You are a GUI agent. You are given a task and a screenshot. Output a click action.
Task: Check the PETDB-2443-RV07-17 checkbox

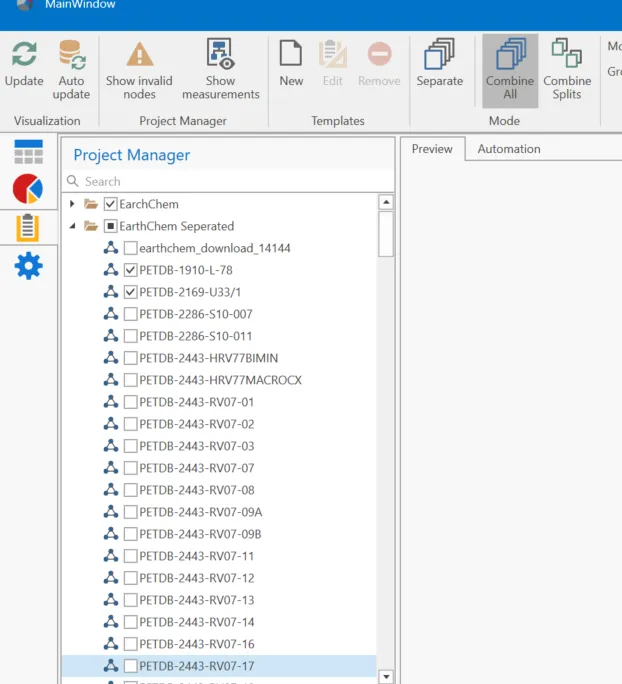point(130,666)
